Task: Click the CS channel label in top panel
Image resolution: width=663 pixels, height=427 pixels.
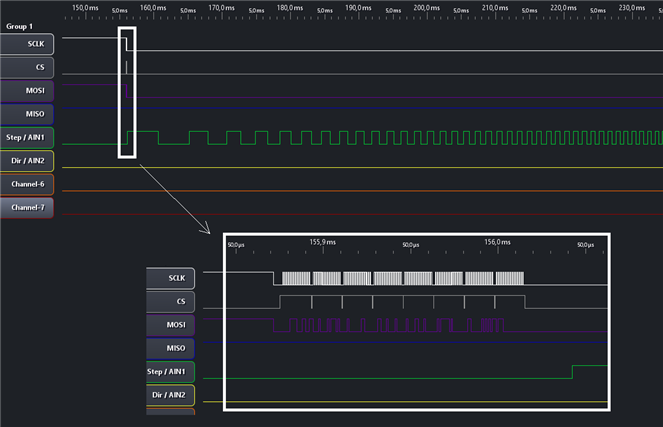Action: tap(29, 67)
